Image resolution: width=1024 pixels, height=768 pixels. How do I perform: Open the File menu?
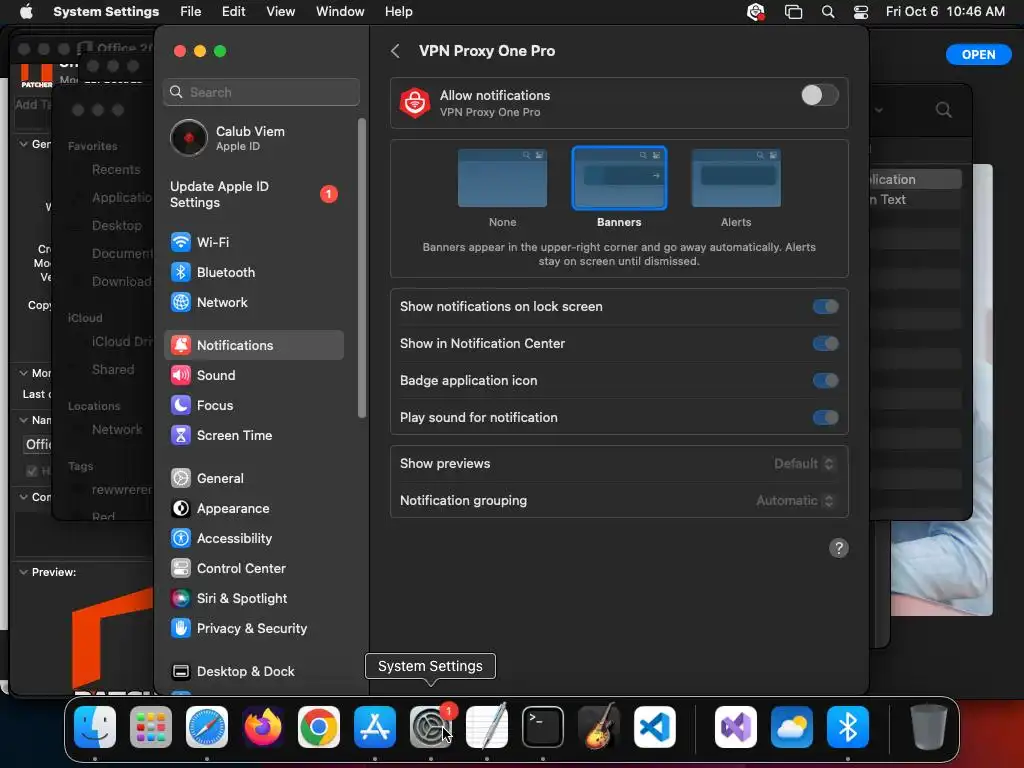tap(191, 12)
